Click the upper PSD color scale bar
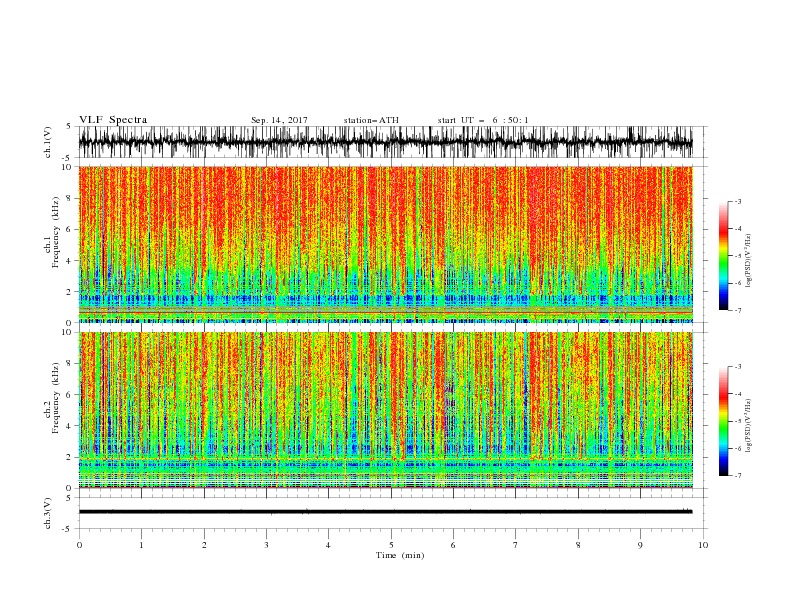 tap(723, 256)
